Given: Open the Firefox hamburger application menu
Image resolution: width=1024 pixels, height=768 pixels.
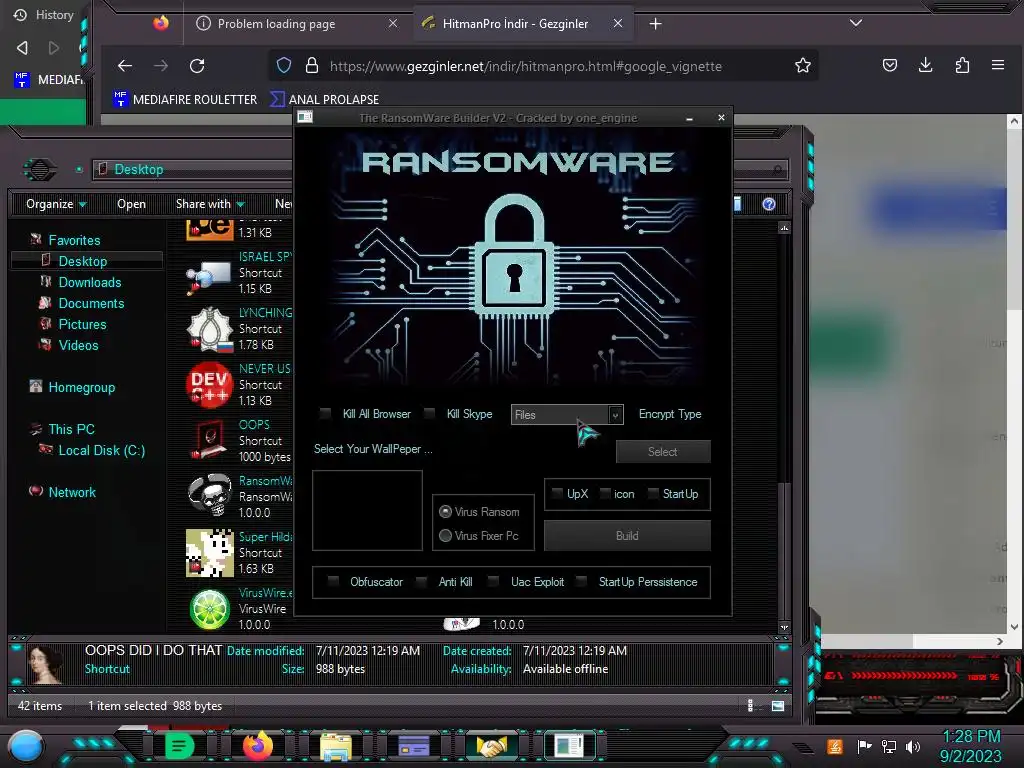Looking at the screenshot, I should pos(998,65).
